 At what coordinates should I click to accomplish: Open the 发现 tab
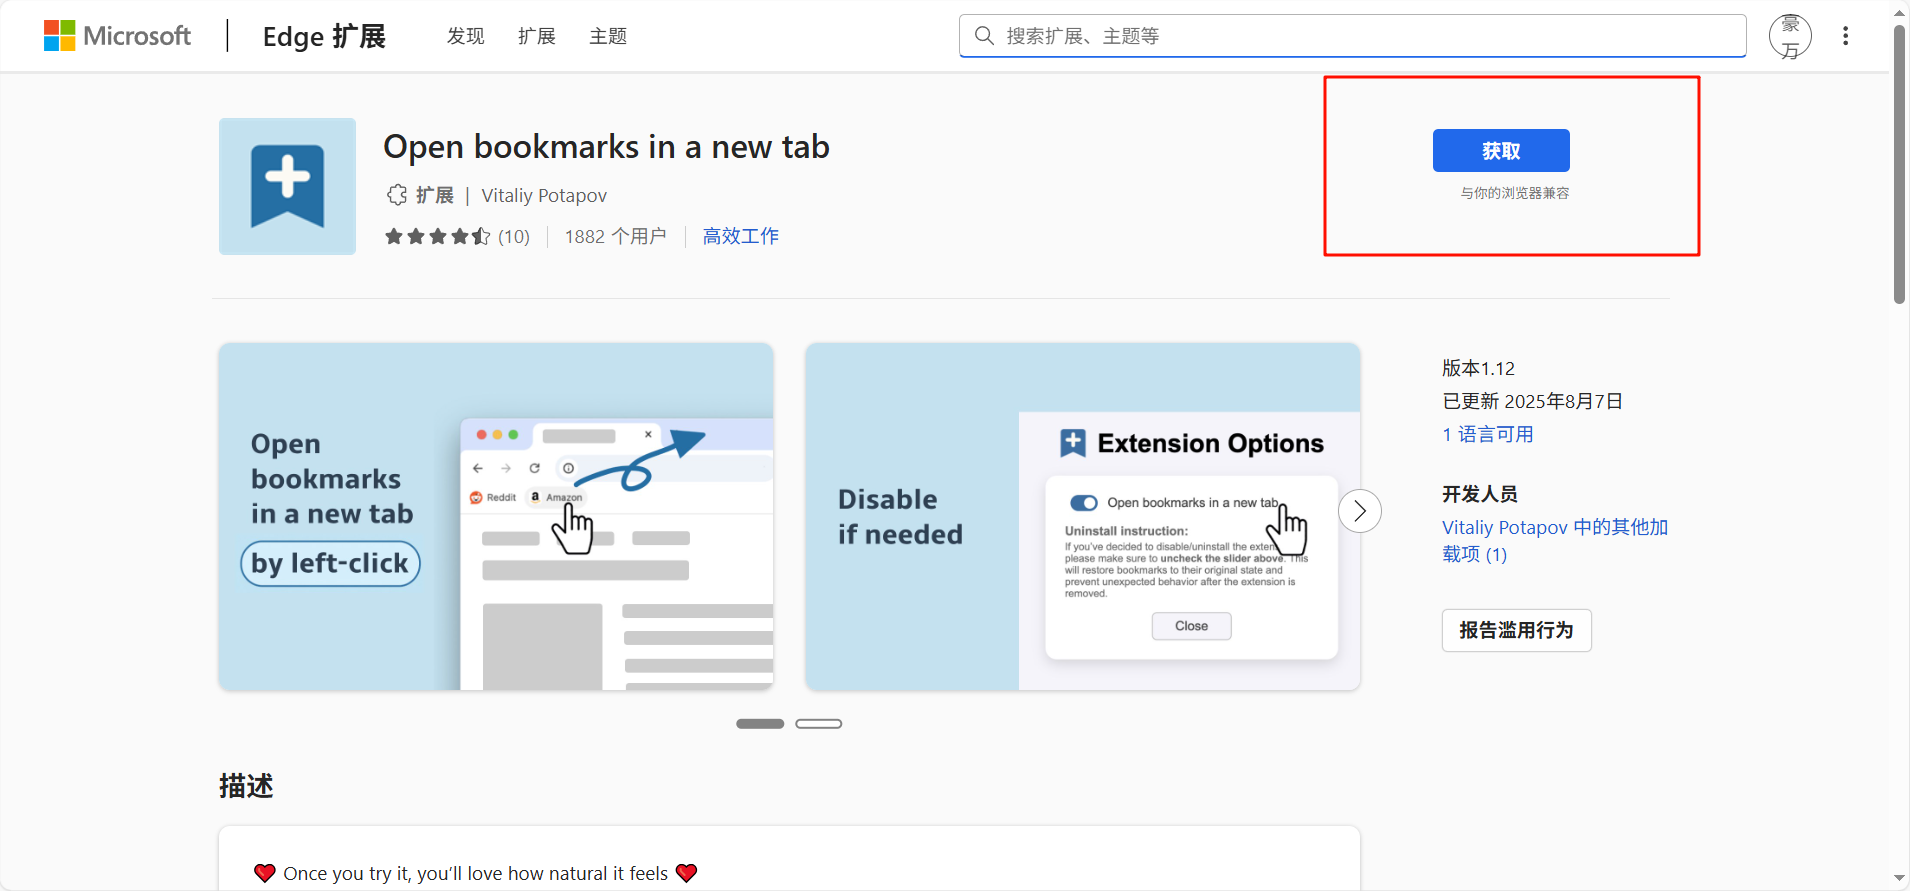pyautogui.click(x=466, y=36)
